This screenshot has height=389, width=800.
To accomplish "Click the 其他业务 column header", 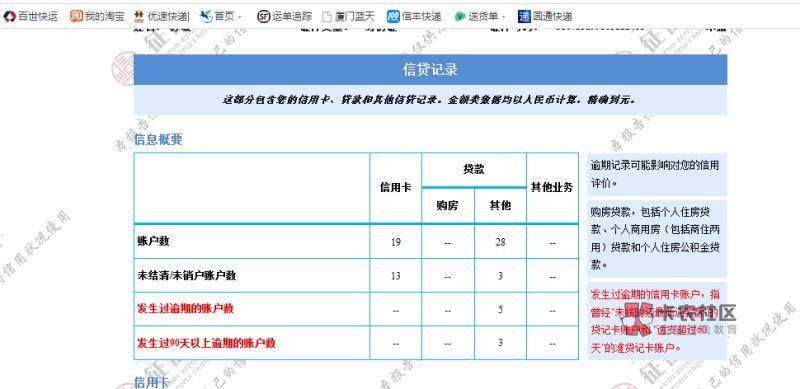I will click(x=552, y=188).
